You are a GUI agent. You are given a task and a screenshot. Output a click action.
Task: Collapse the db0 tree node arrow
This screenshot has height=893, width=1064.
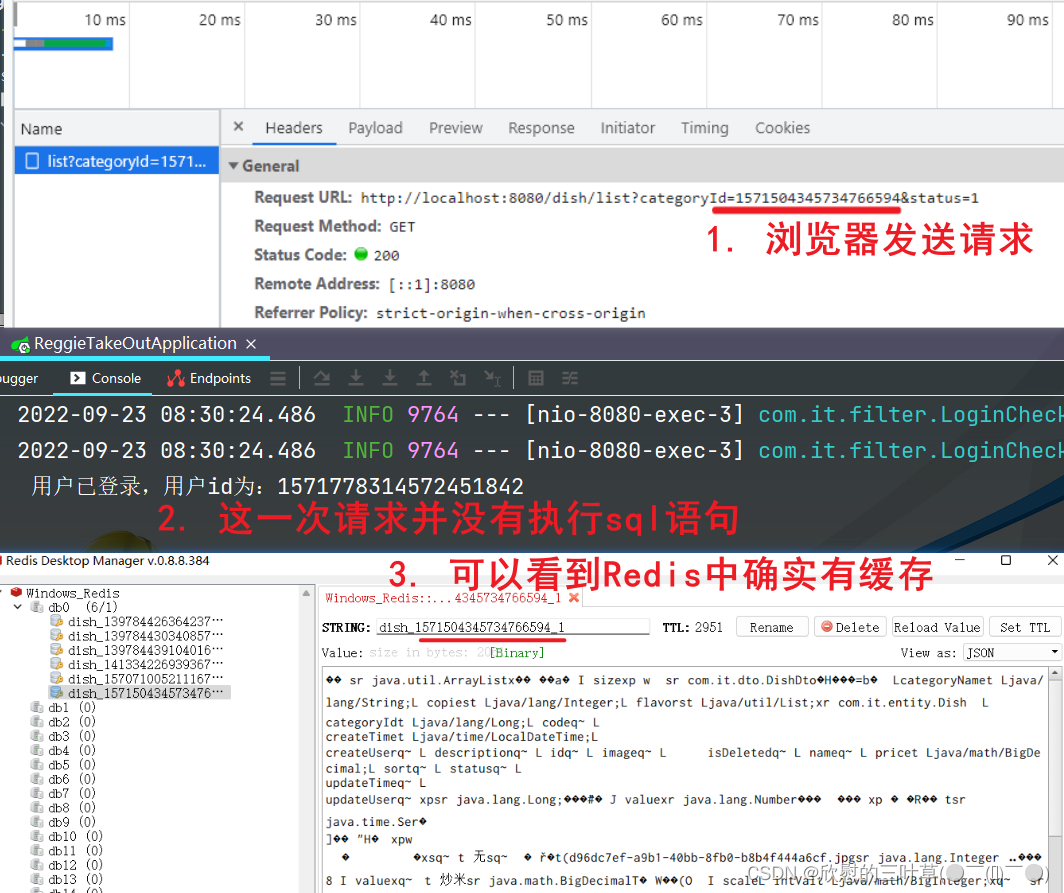coord(18,607)
